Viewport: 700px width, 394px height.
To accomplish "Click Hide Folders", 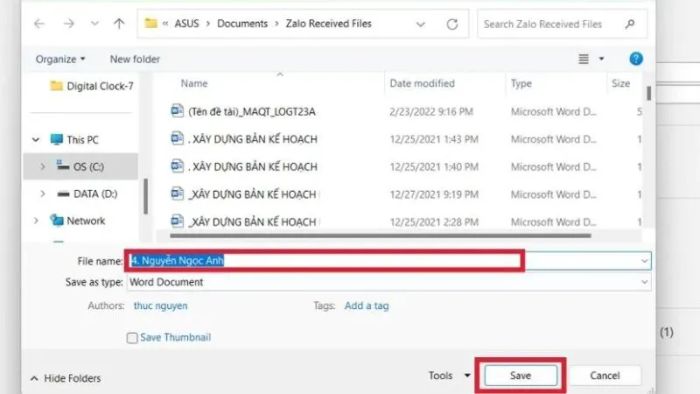I will [x=66, y=378].
